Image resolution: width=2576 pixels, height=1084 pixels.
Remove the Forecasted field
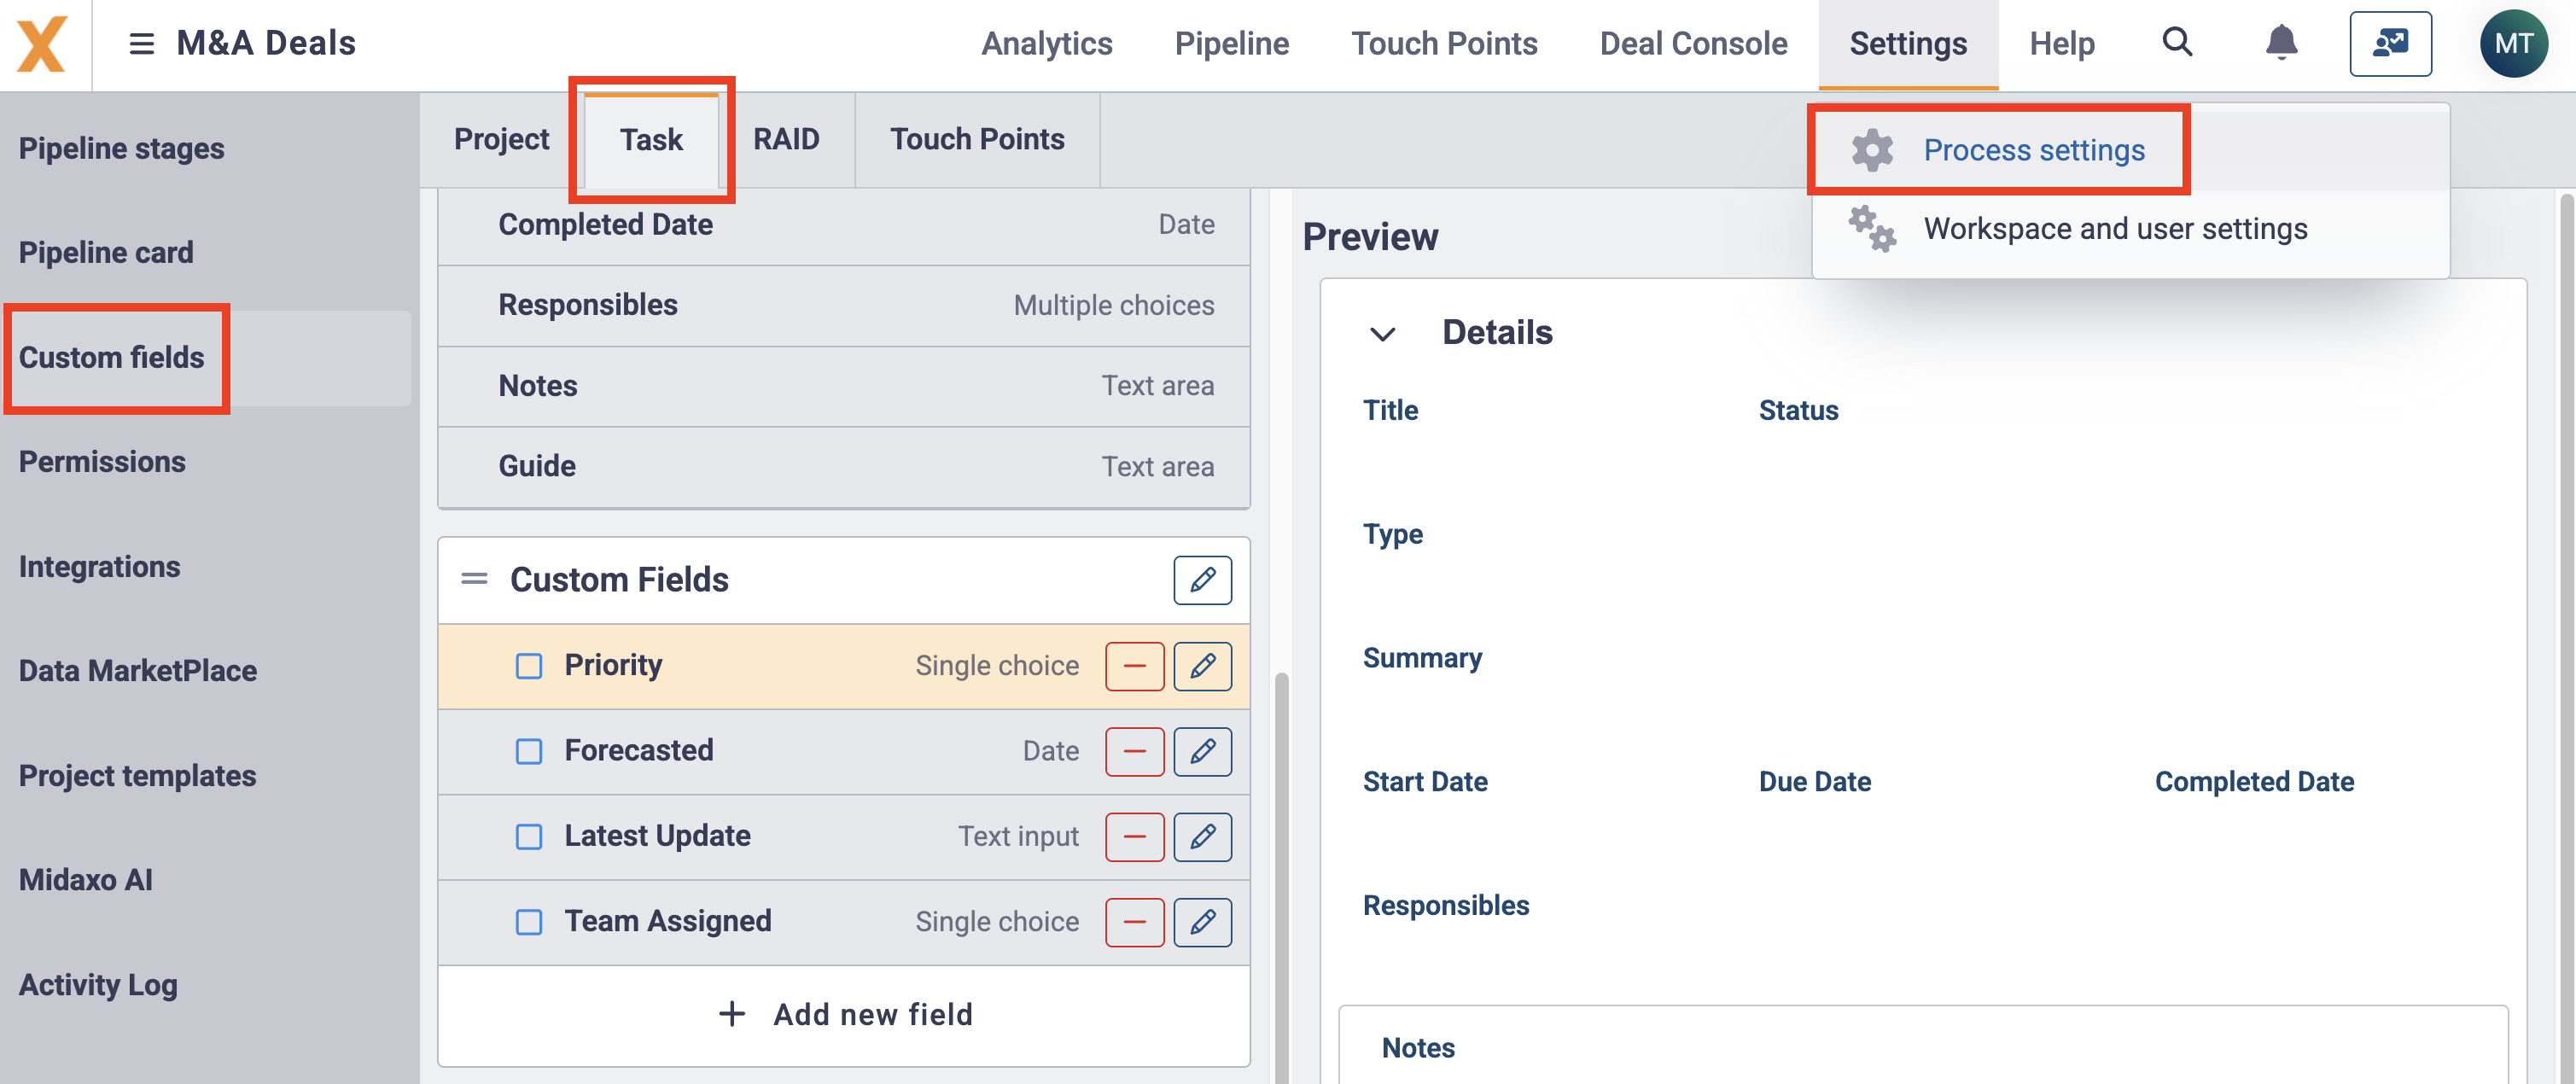pos(1134,751)
